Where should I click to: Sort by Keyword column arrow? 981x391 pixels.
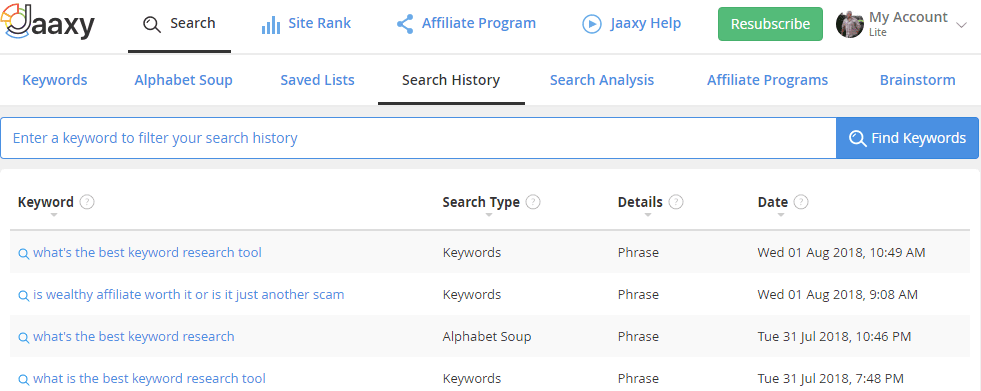click(x=54, y=215)
